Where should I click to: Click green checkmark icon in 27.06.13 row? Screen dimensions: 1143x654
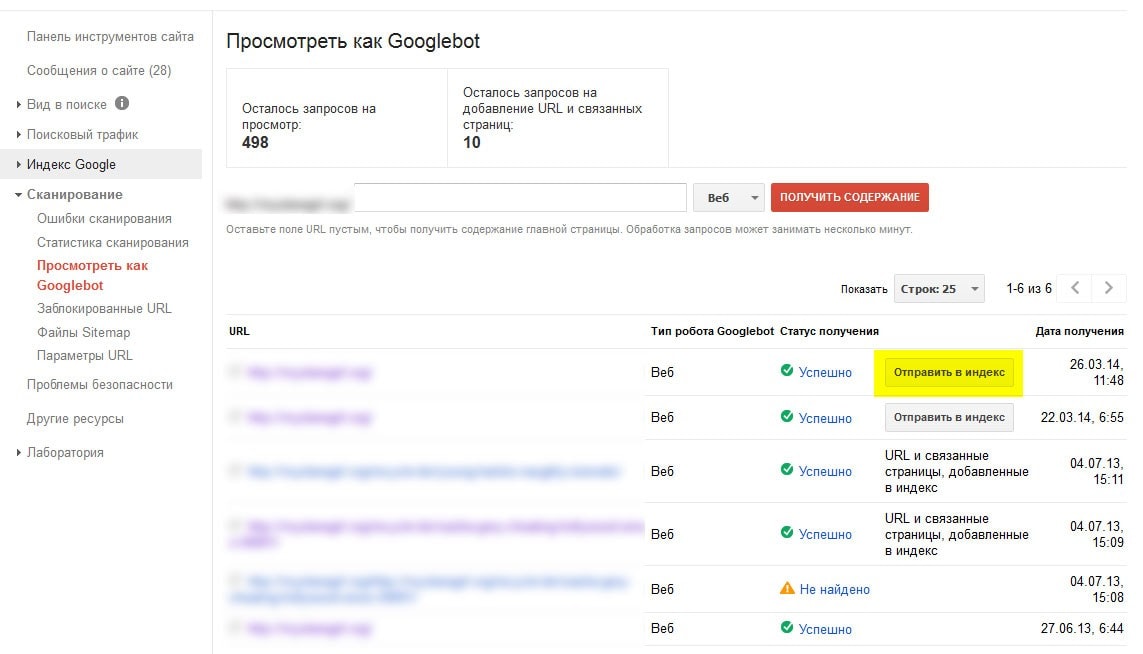(x=786, y=628)
